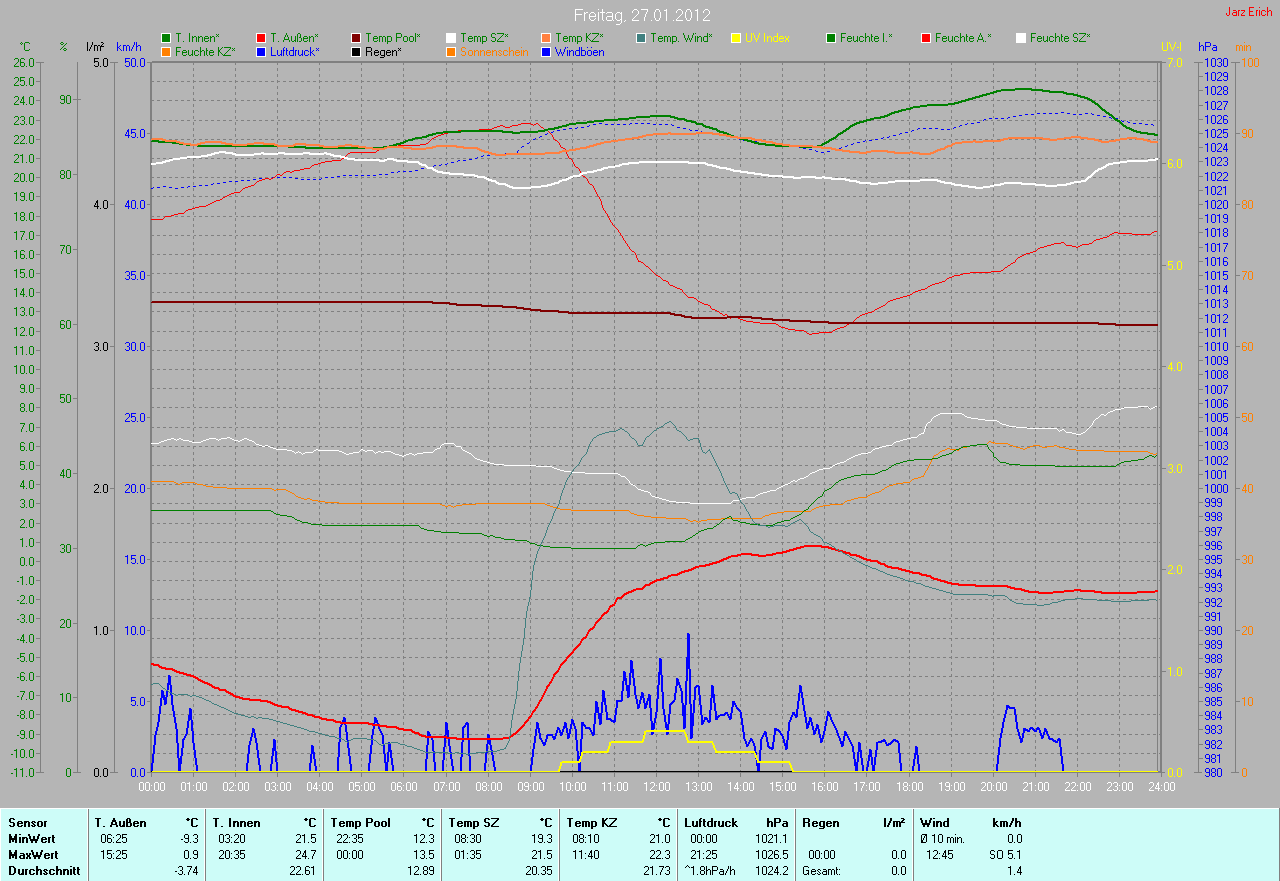Select the Temp KZ* legend label
The height and width of the screenshot is (881, 1280).
coord(579,38)
